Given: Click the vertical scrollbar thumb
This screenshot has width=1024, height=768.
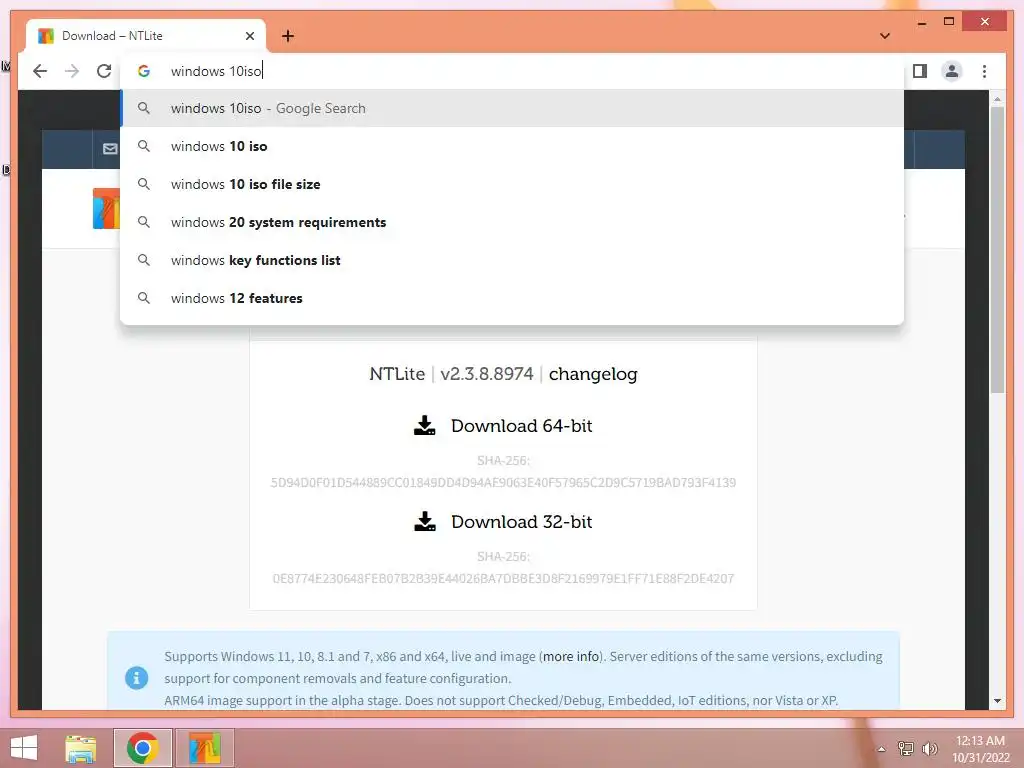Looking at the screenshot, I should (x=997, y=250).
